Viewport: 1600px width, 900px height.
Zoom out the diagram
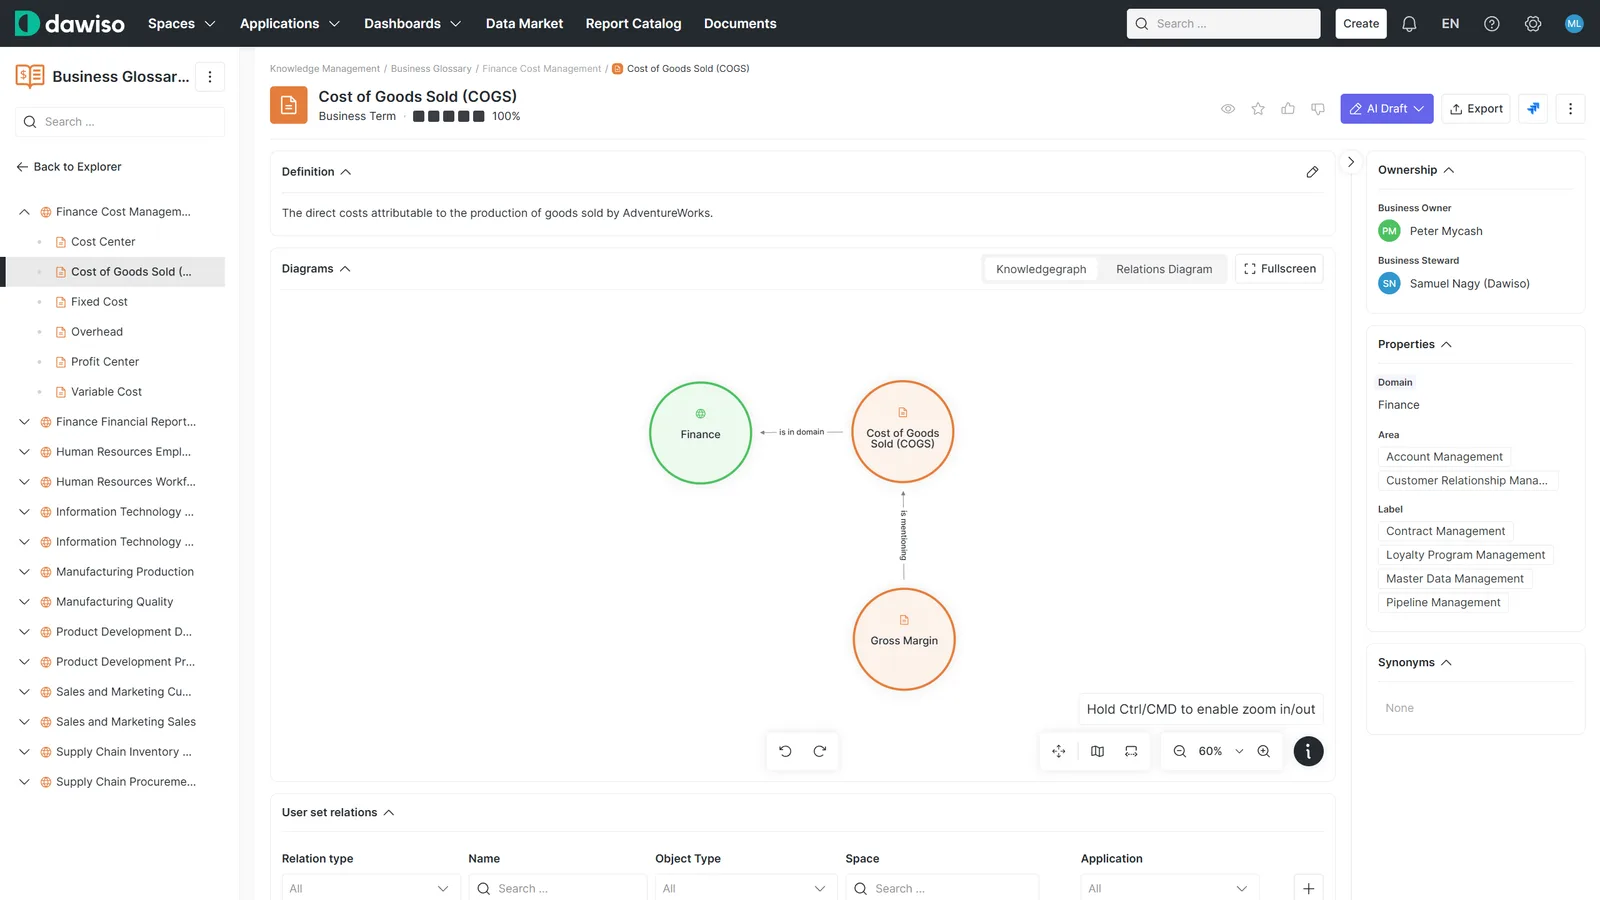(1180, 751)
